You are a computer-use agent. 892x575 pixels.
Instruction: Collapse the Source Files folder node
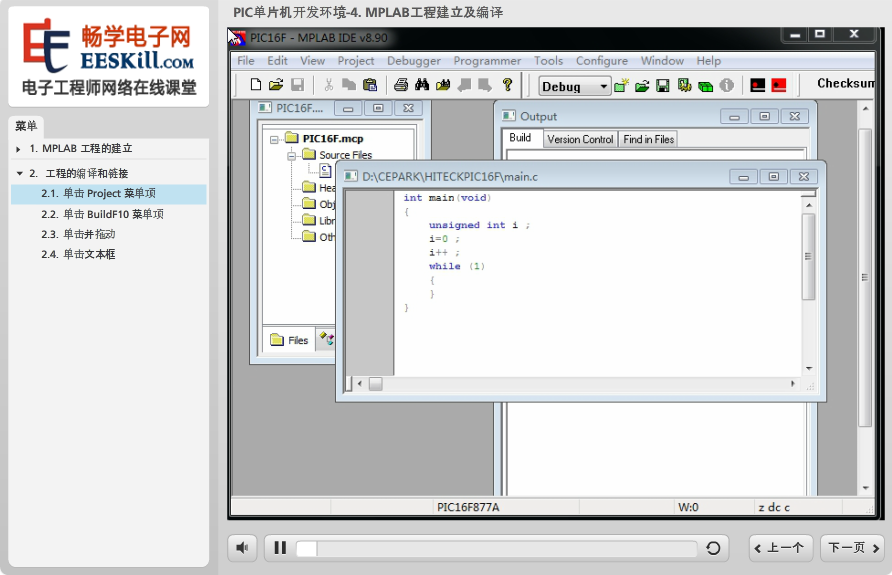coord(291,155)
